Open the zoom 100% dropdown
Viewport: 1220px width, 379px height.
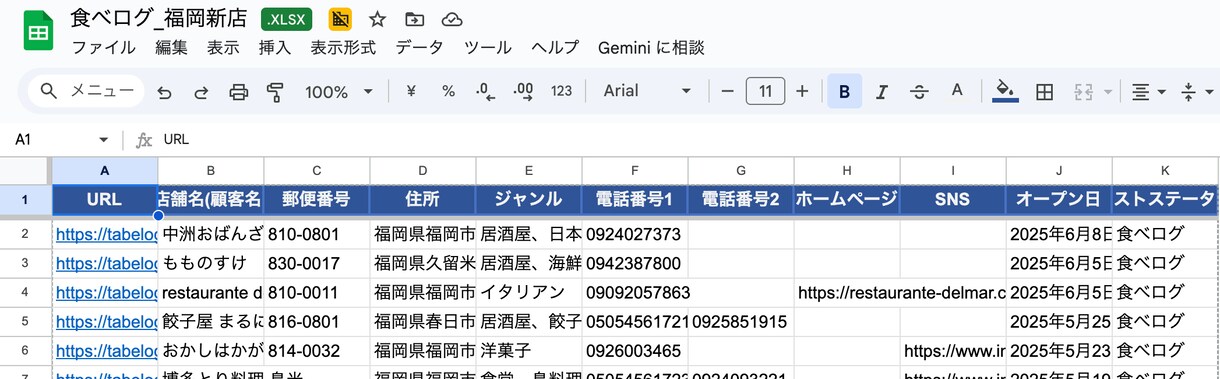[x=338, y=92]
